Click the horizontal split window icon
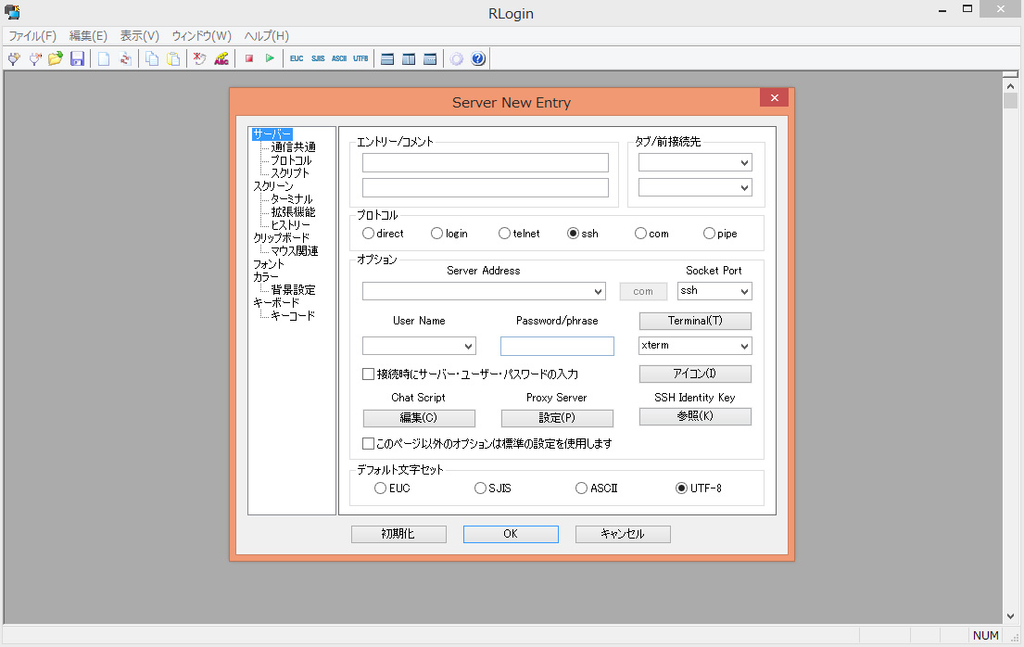The image size is (1024, 647). pos(387,59)
